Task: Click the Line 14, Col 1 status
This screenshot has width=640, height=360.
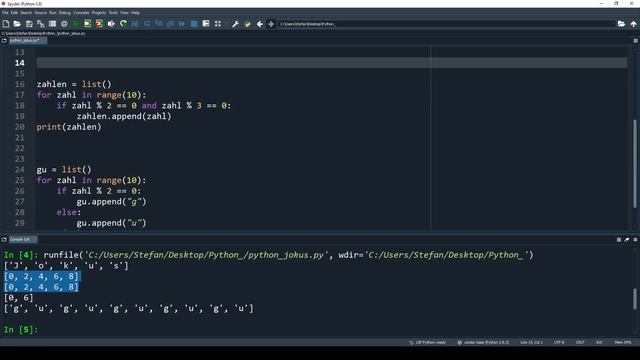Action: point(531,342)
